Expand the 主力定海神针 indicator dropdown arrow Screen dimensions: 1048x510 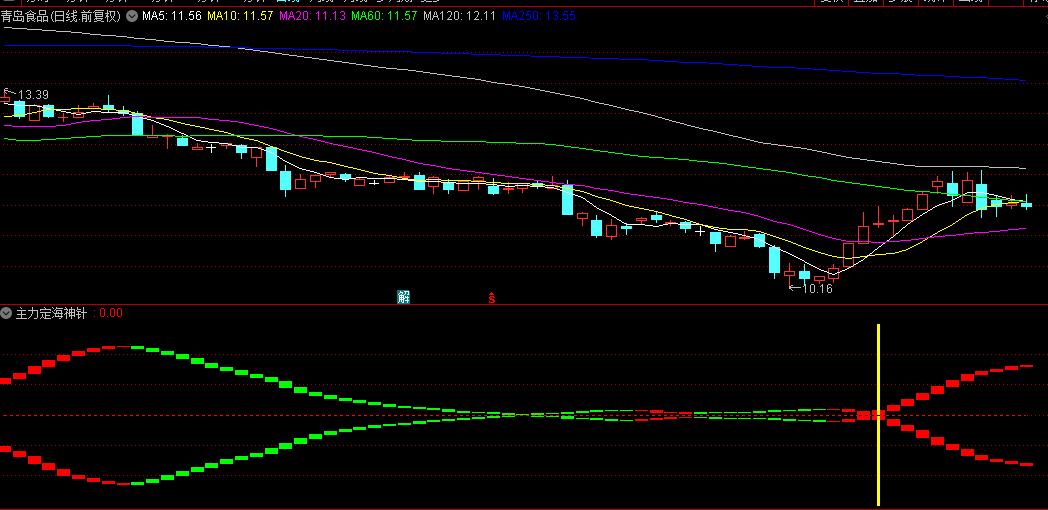[7, 312]
